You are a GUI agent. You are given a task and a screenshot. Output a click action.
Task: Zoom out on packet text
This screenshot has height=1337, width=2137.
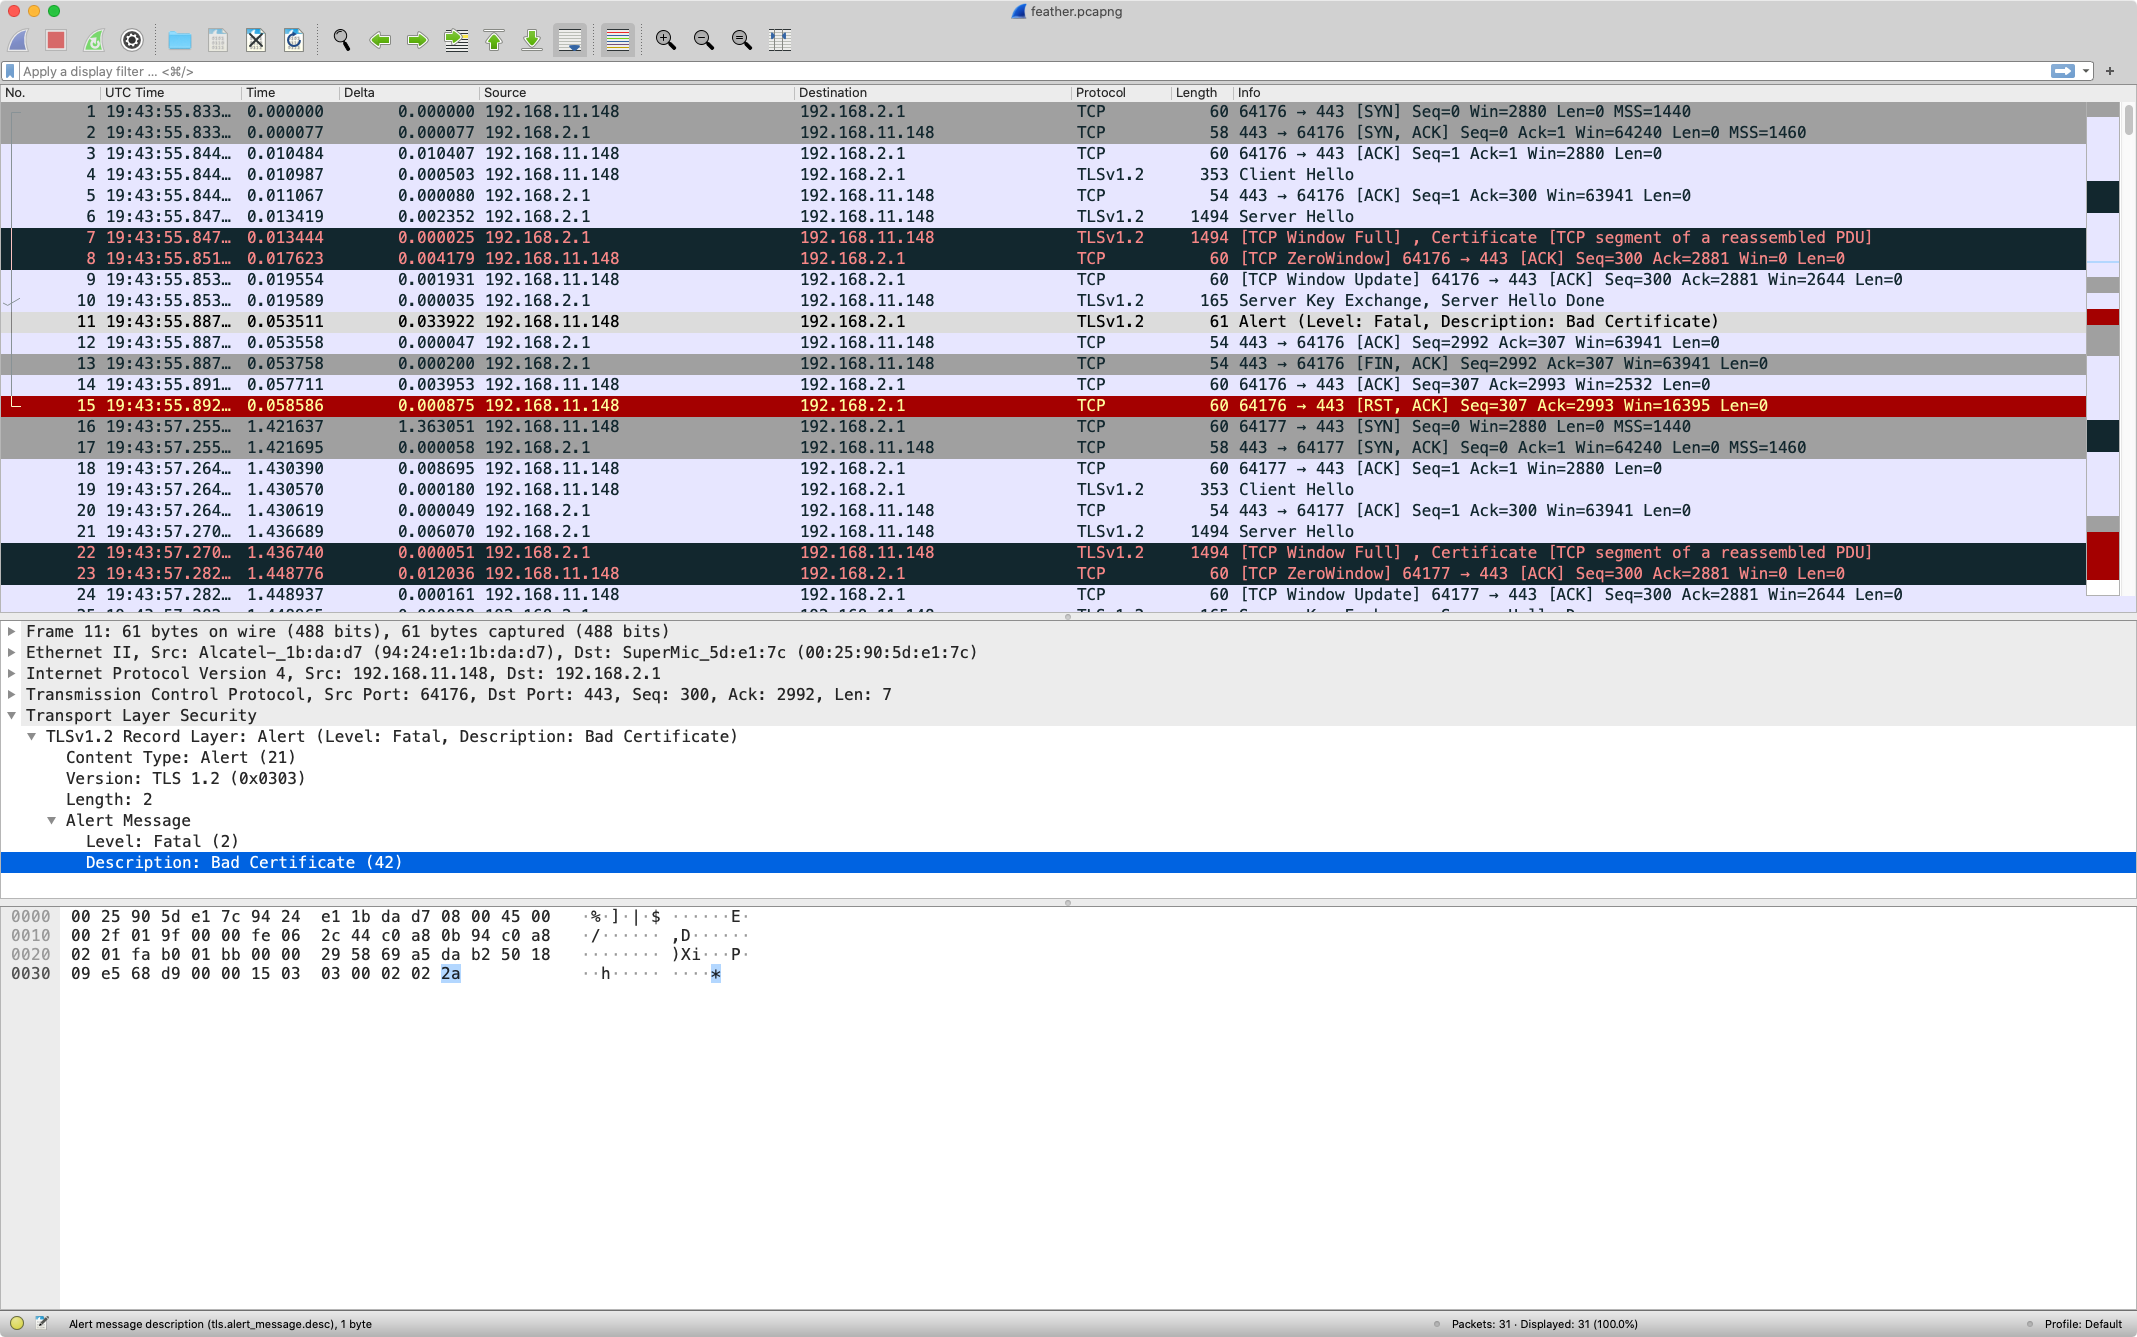(704, 40)
